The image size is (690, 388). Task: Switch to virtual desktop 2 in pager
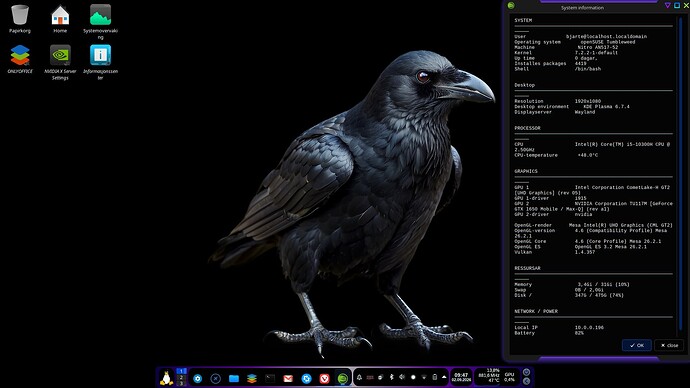(181, 377)
